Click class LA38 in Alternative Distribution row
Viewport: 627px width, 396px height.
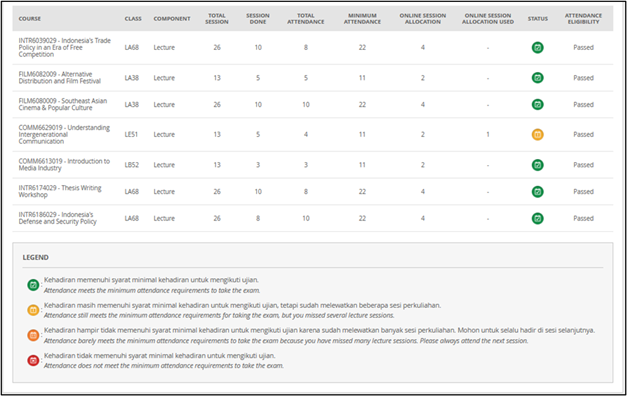[132, 78]
